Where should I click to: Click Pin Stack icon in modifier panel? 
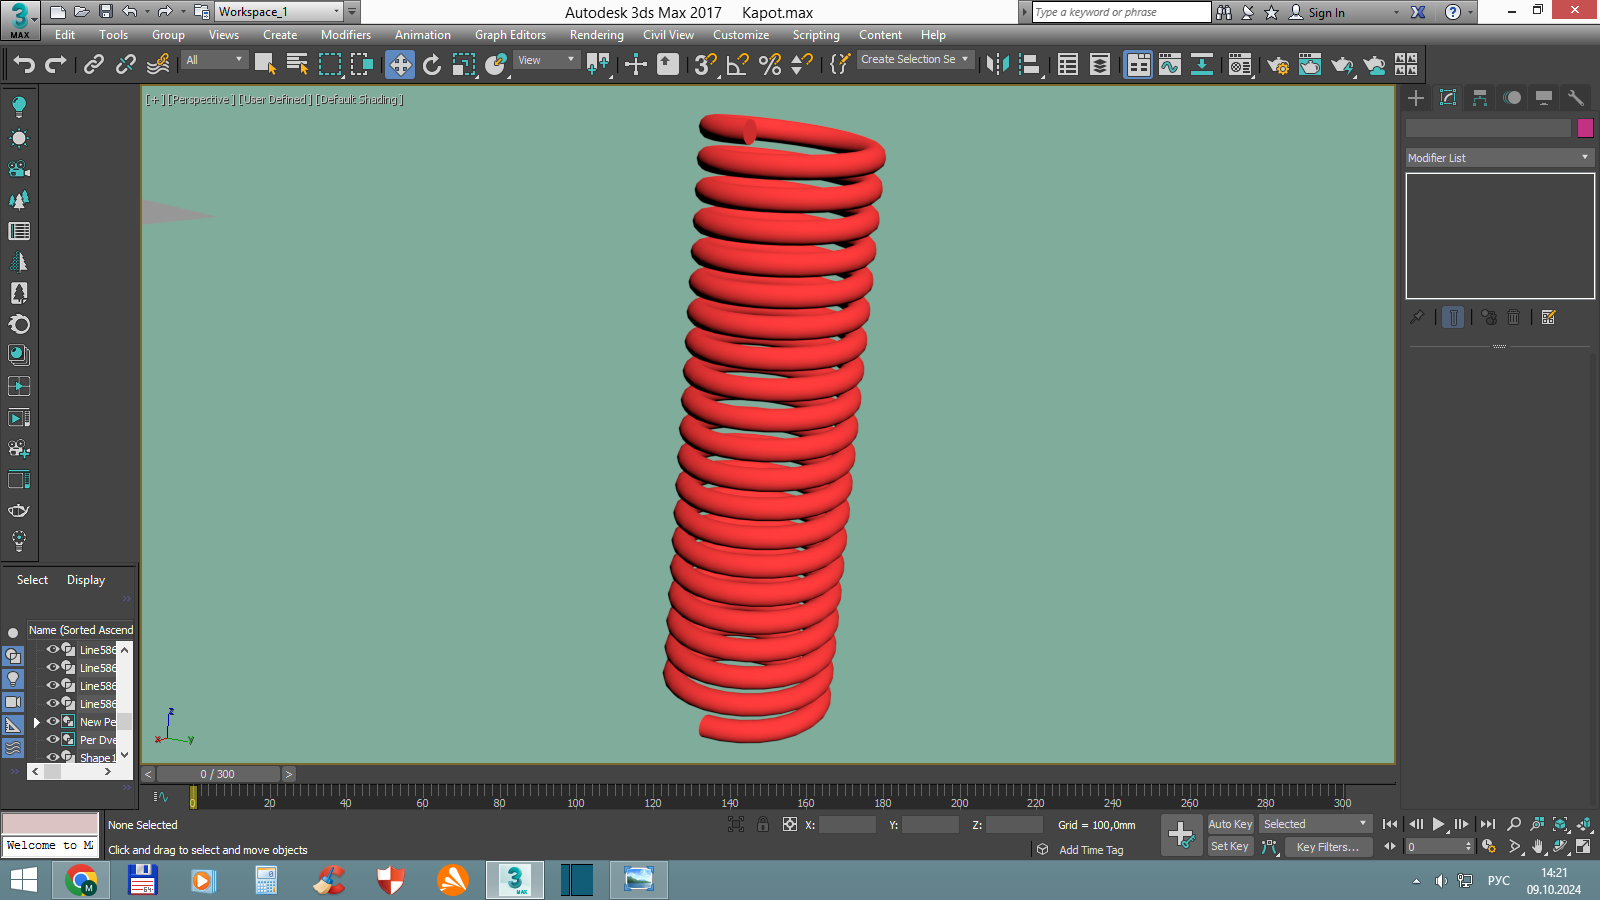[1417, 317]
